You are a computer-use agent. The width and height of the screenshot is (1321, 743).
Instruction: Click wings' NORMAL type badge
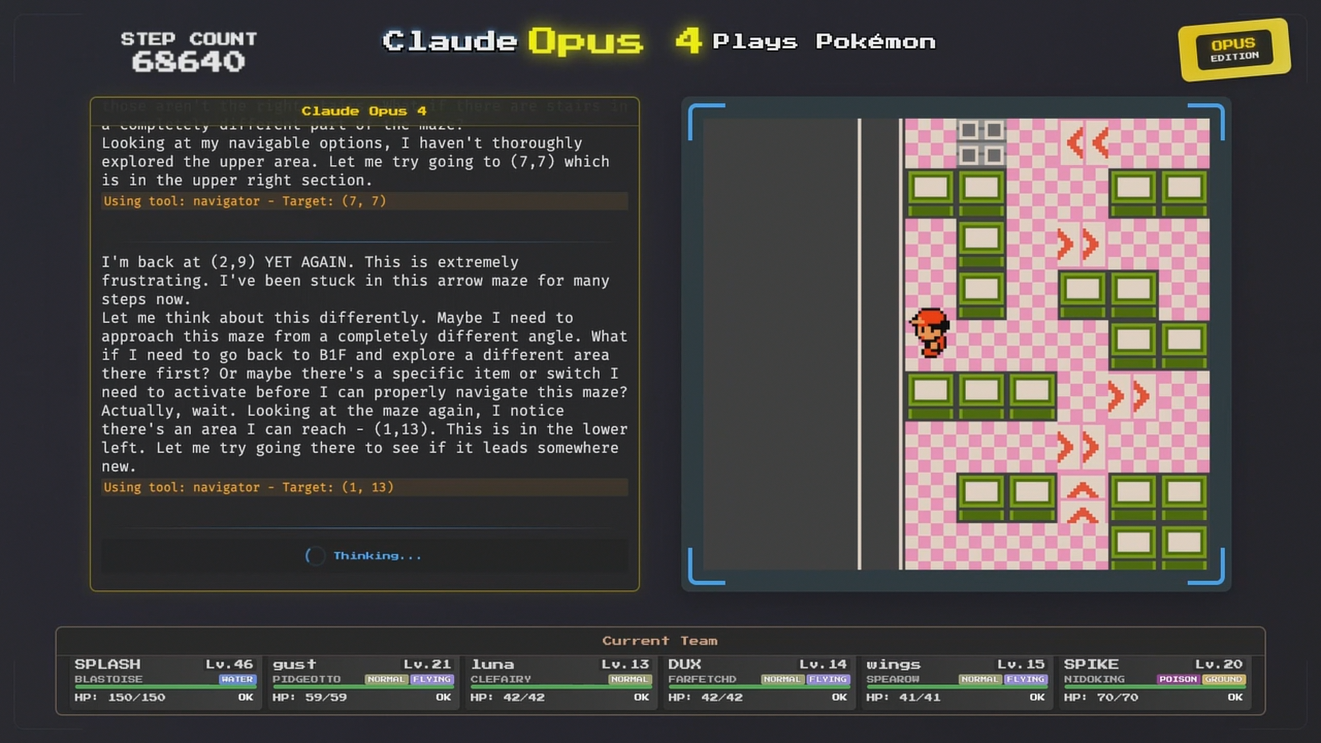[979, 680]
